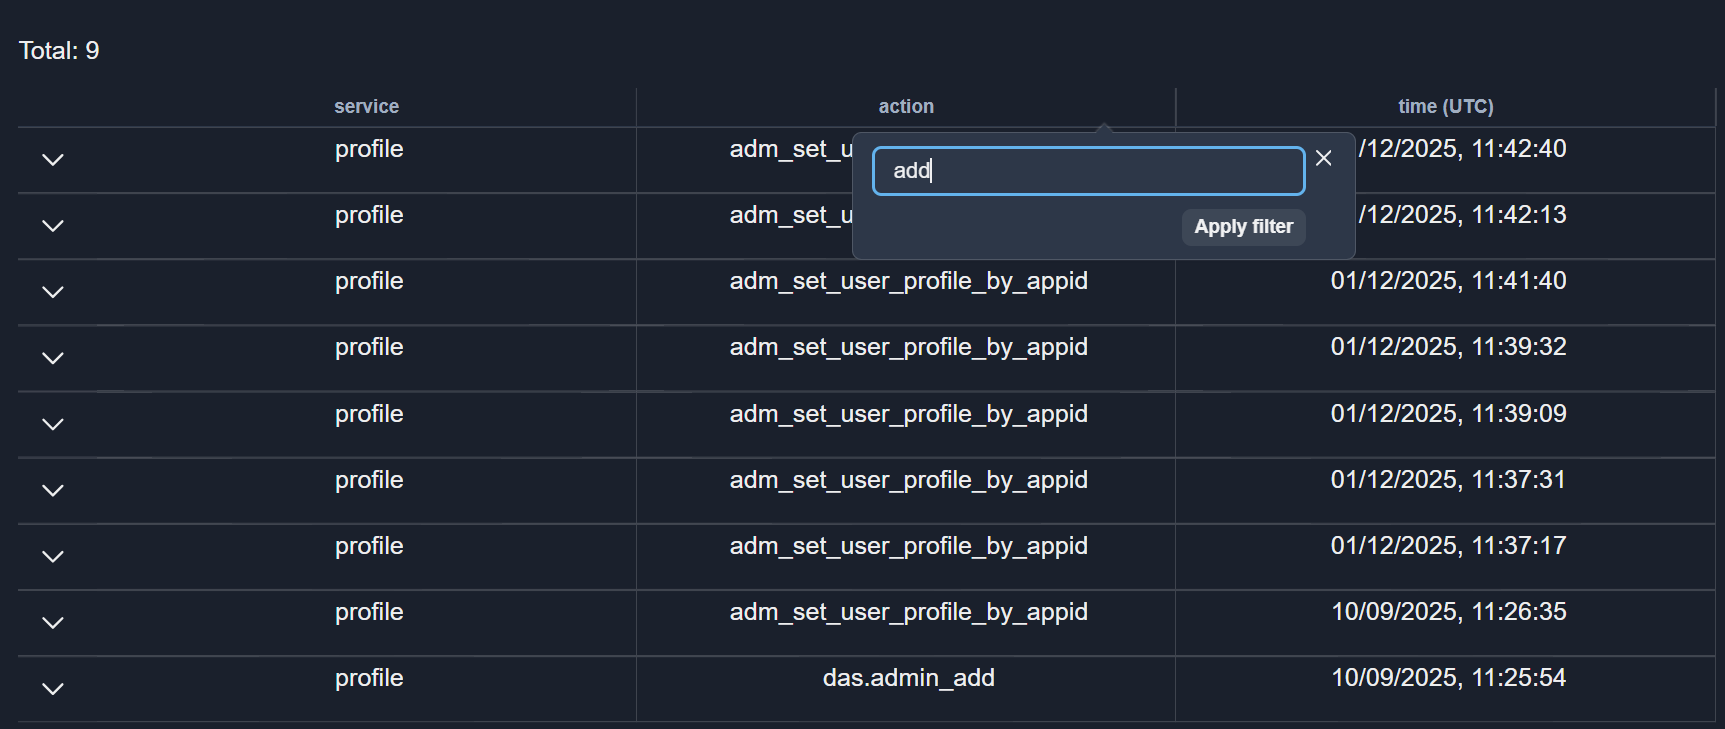Select the das.admin_add action cell
The image size is (1725, 729).
(x=908, y=678)
